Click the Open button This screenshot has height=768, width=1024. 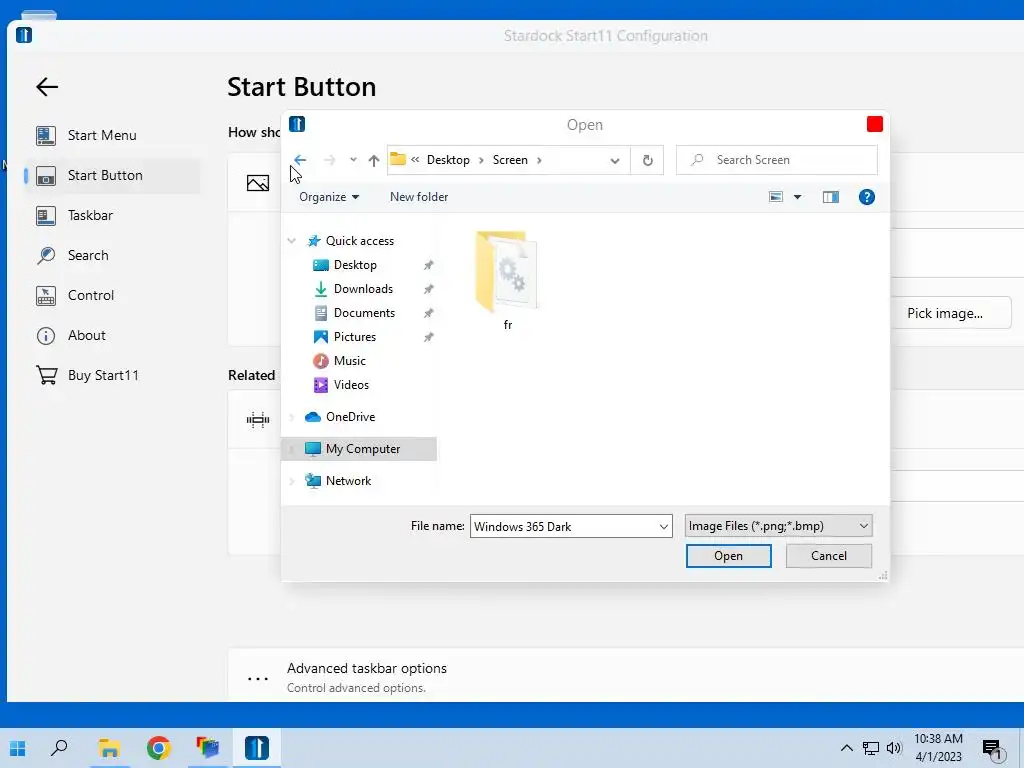728,556
